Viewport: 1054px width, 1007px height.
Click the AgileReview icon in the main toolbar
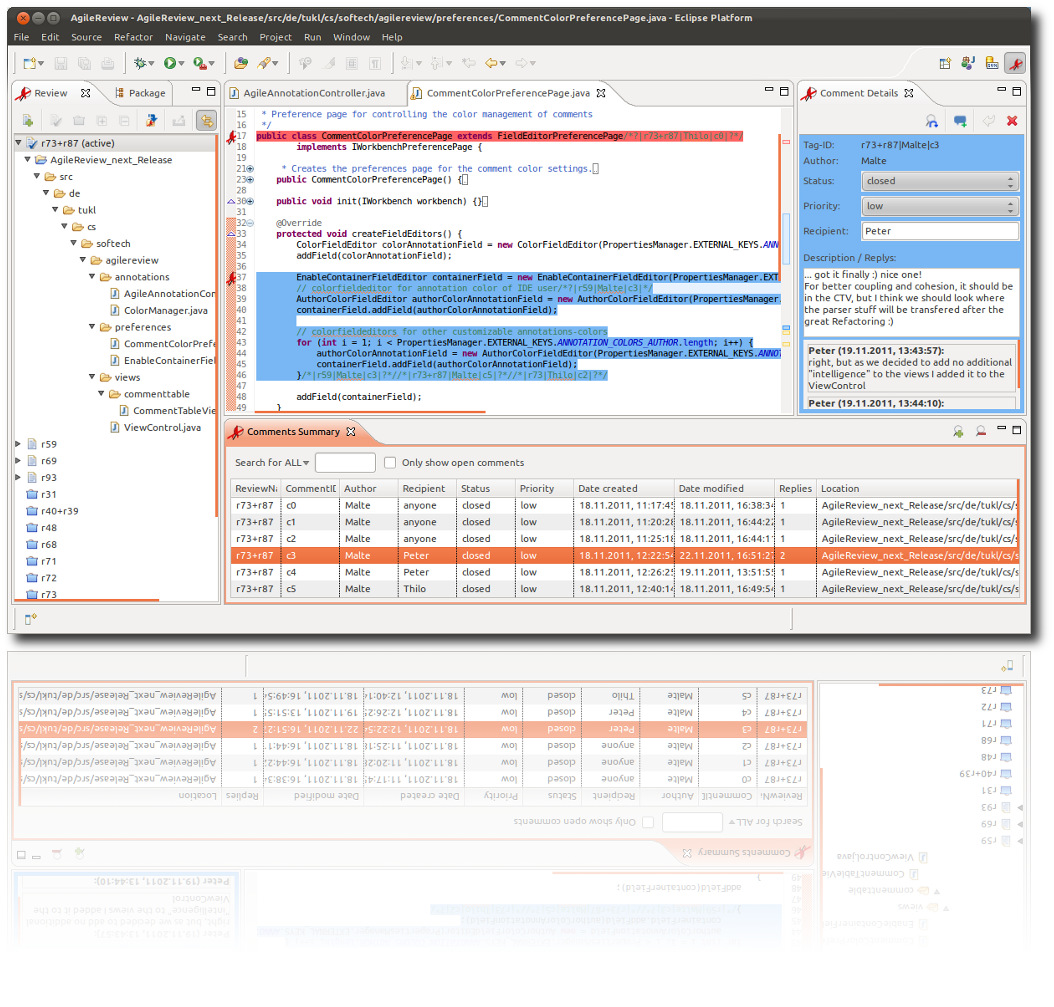tap(1015, 62)
